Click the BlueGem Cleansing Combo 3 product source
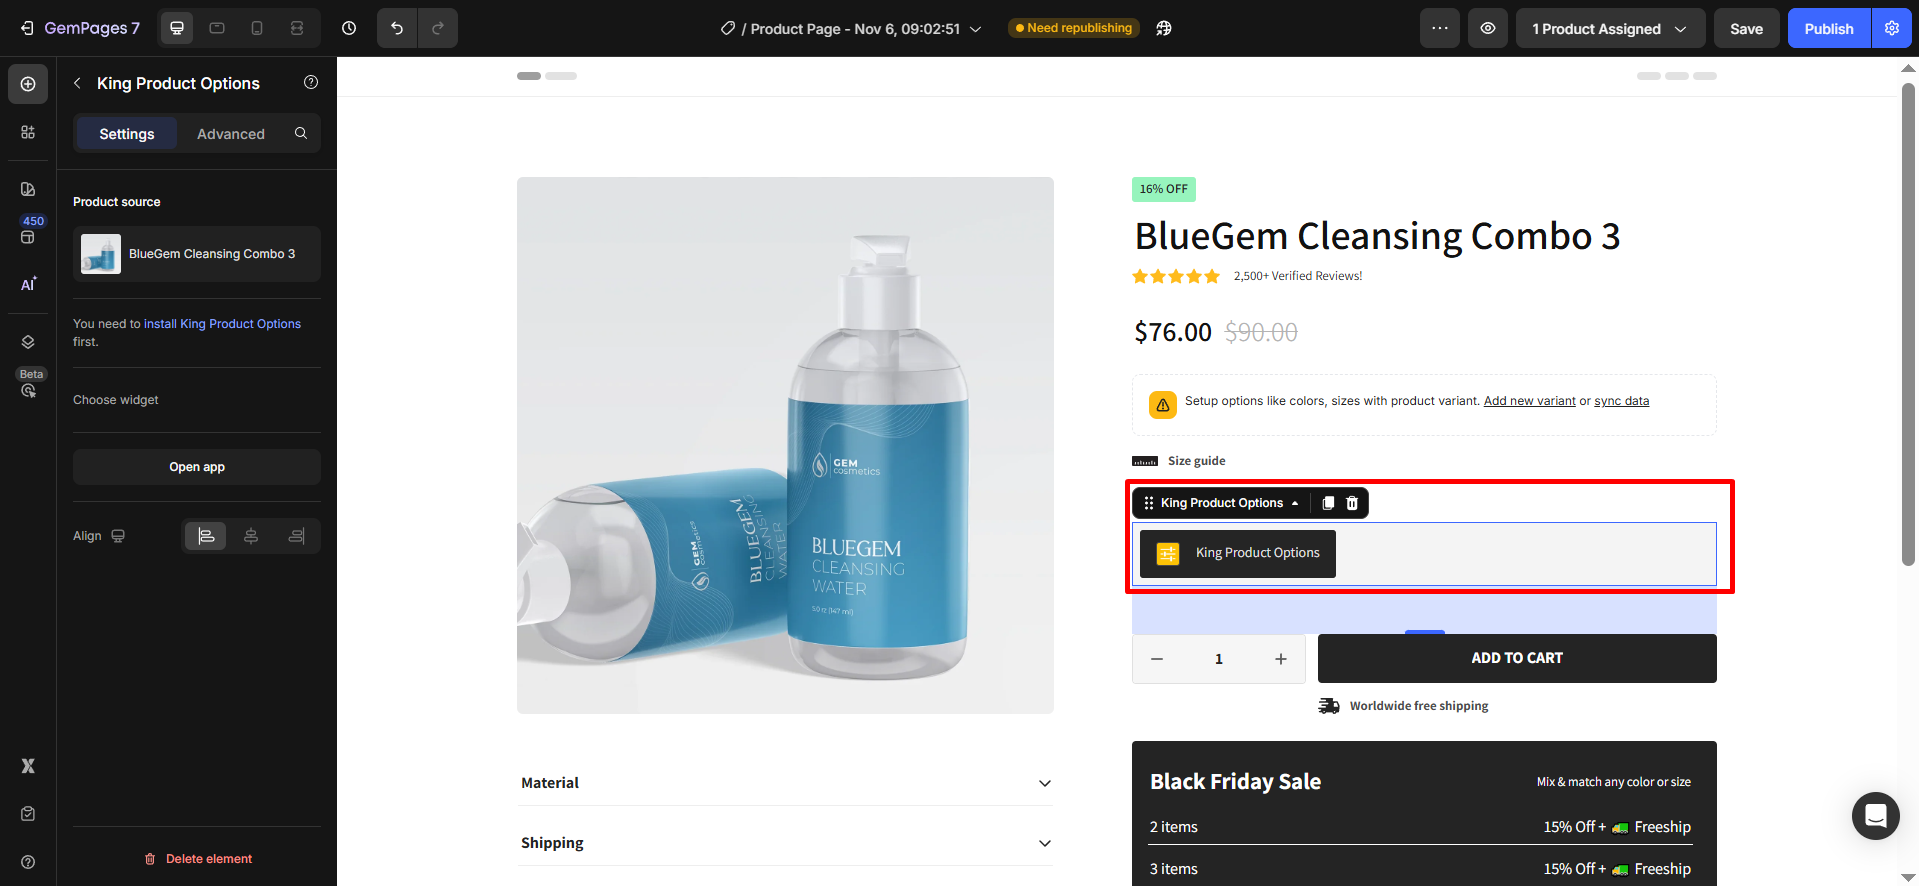The image size is (1919, 886). click(x=197, y=254)
